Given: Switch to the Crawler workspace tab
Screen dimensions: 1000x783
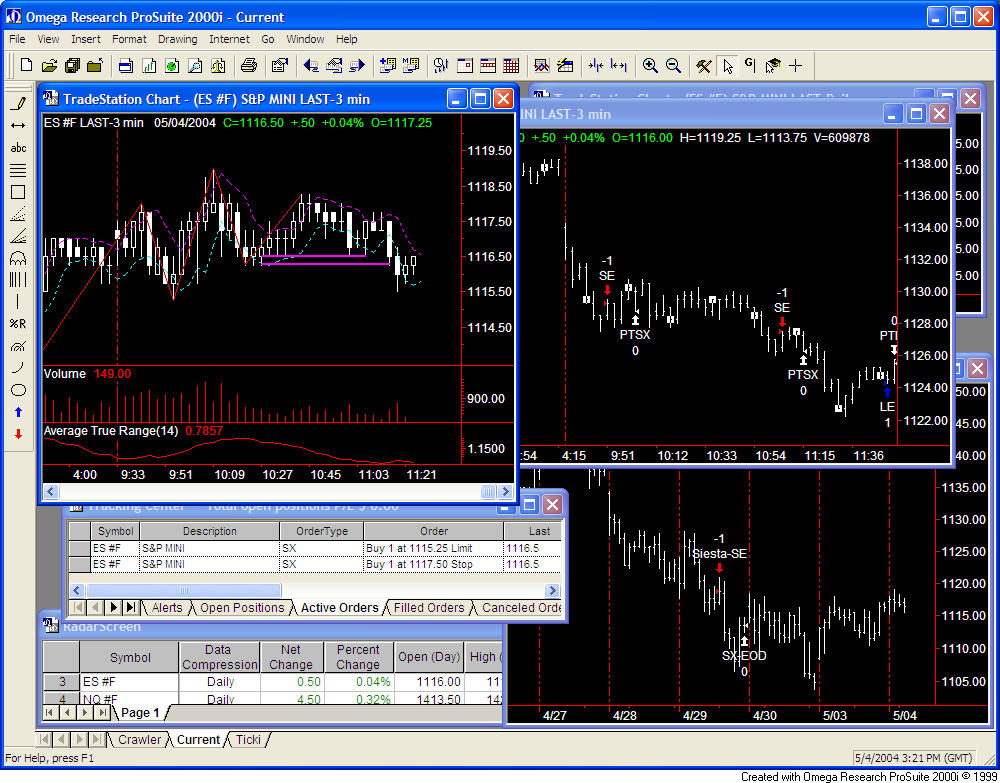Looking at the screenshot, I should (140, 740).
